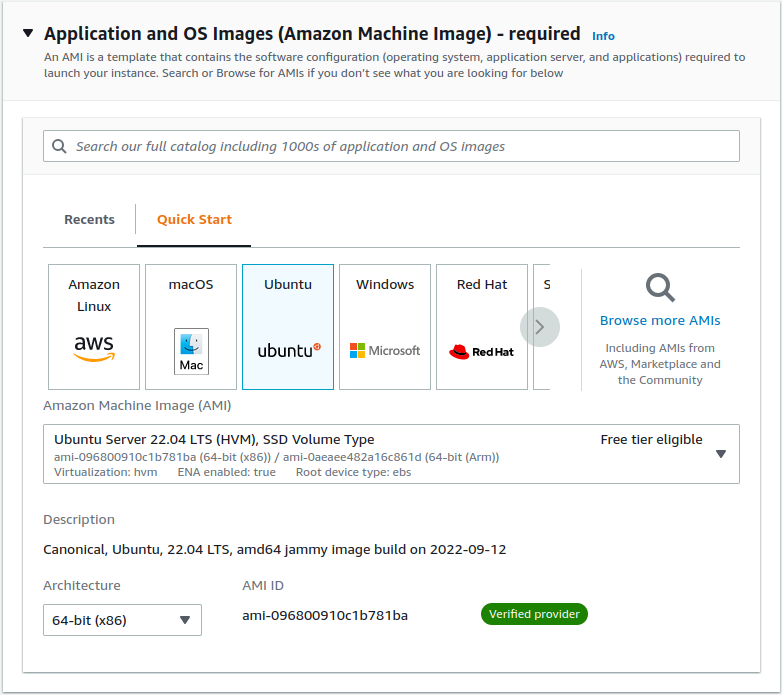
Task: Click the AMI ID ami-096800910c1b781ba text
Action: pos(325,616)
